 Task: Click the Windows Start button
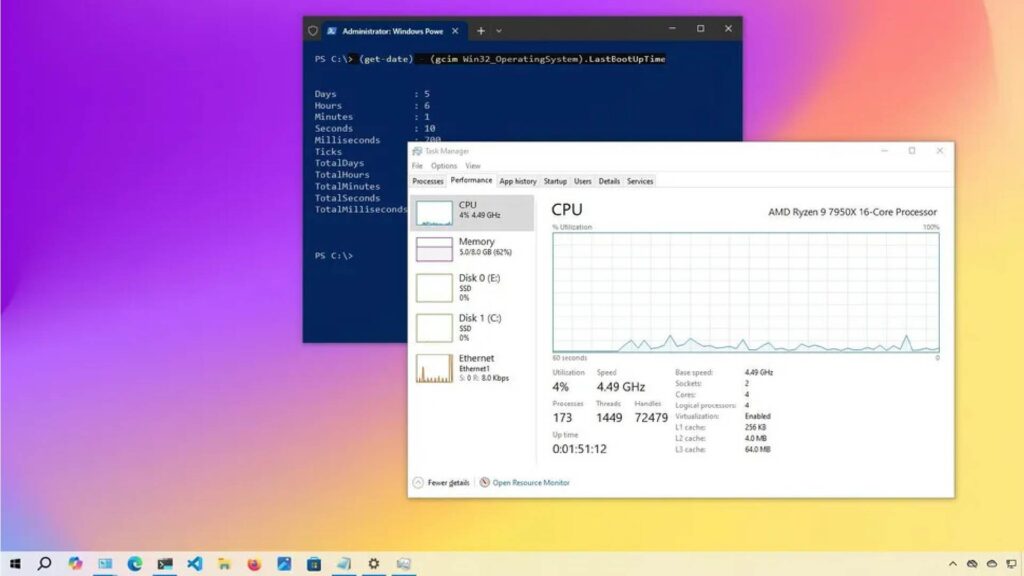point(15,564)
